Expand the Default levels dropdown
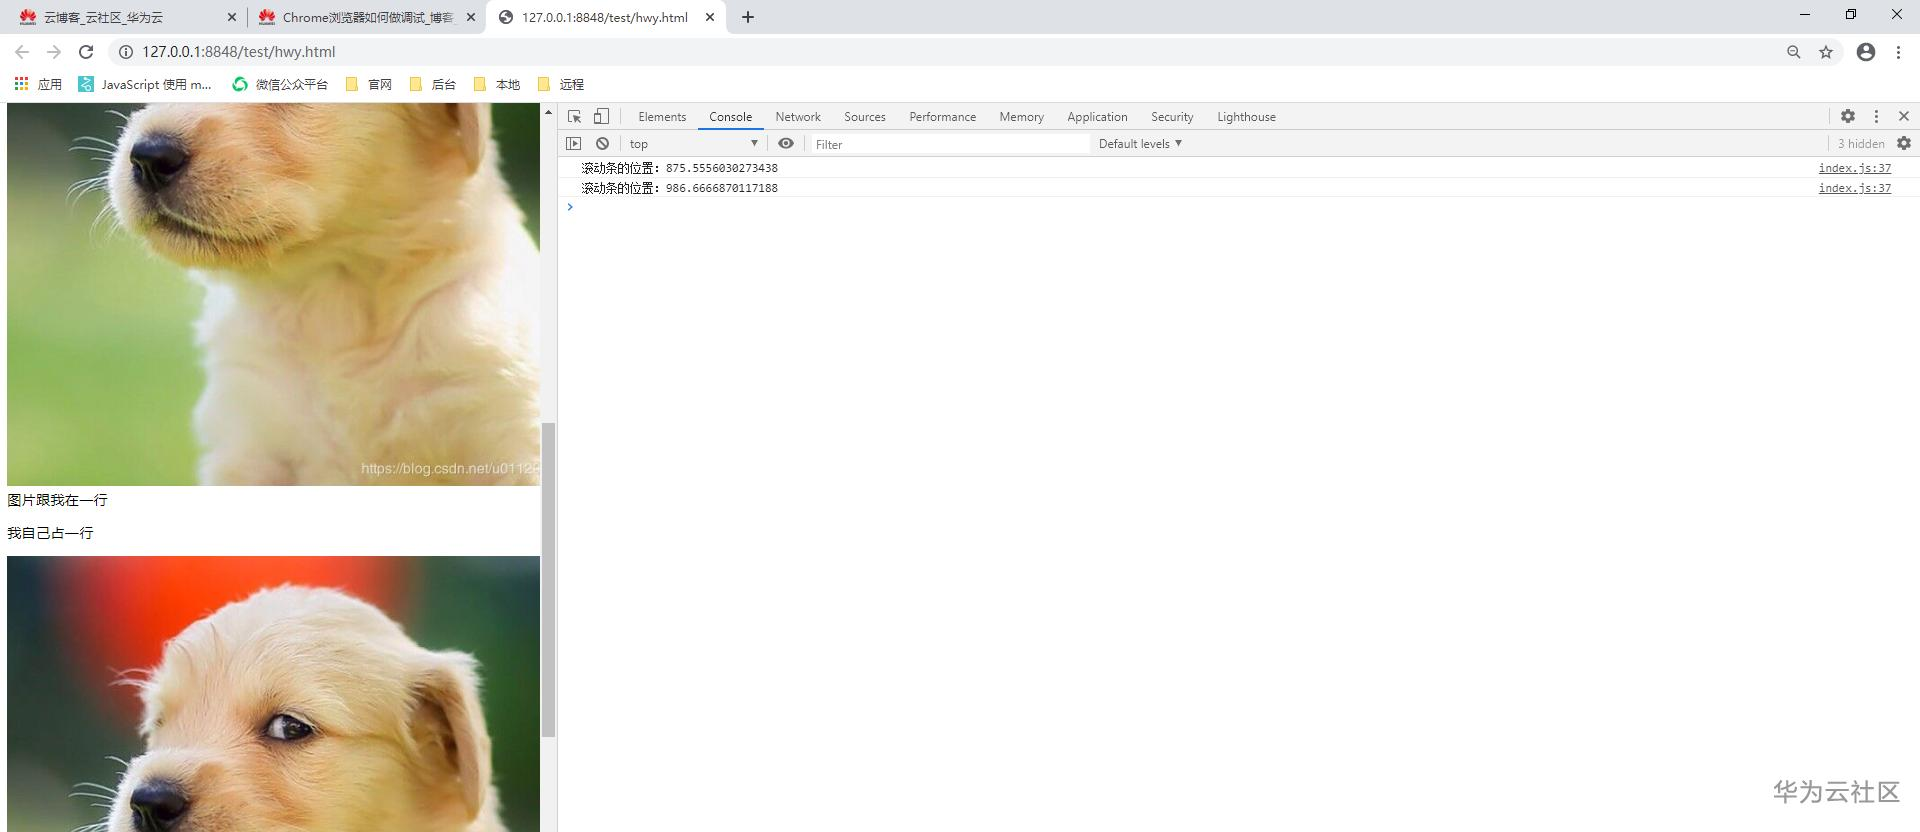 tap(1140, 144)
